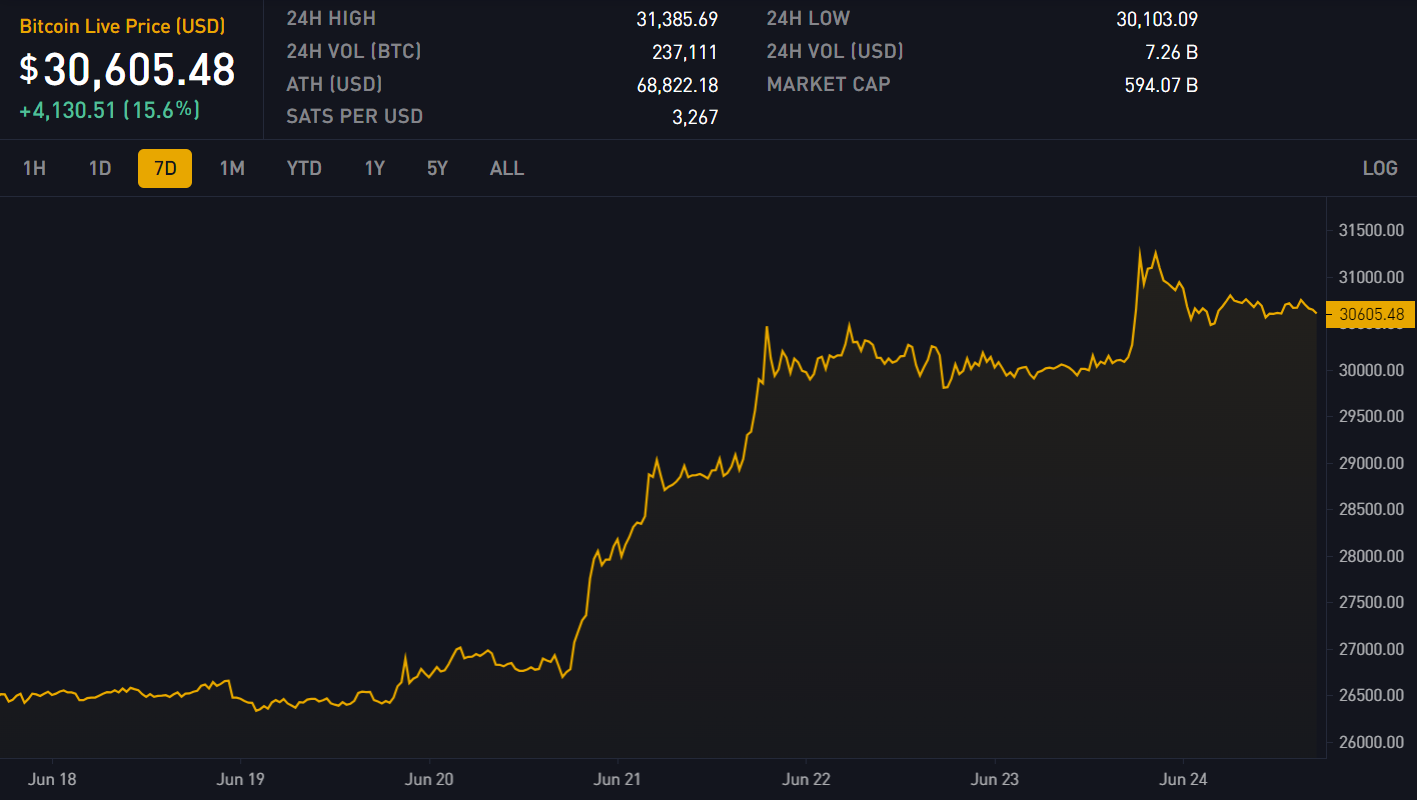Toggle LOG scale on the chart

tap(1379, 168)
